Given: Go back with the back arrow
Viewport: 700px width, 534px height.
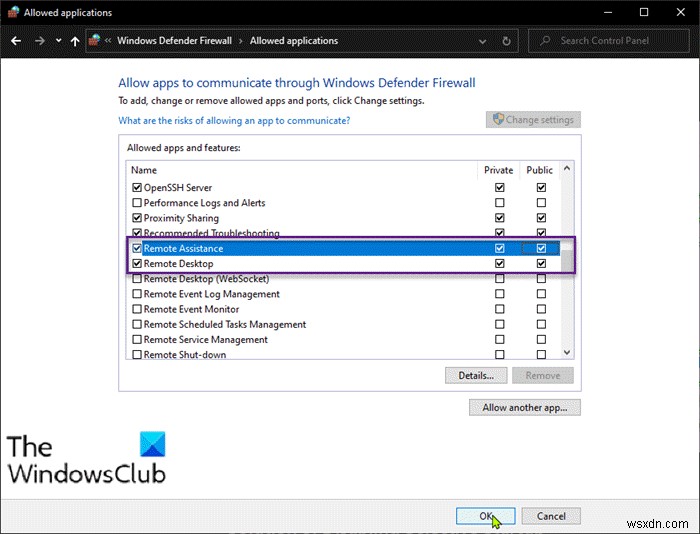Looking at the screenshot, I should 16,41.
